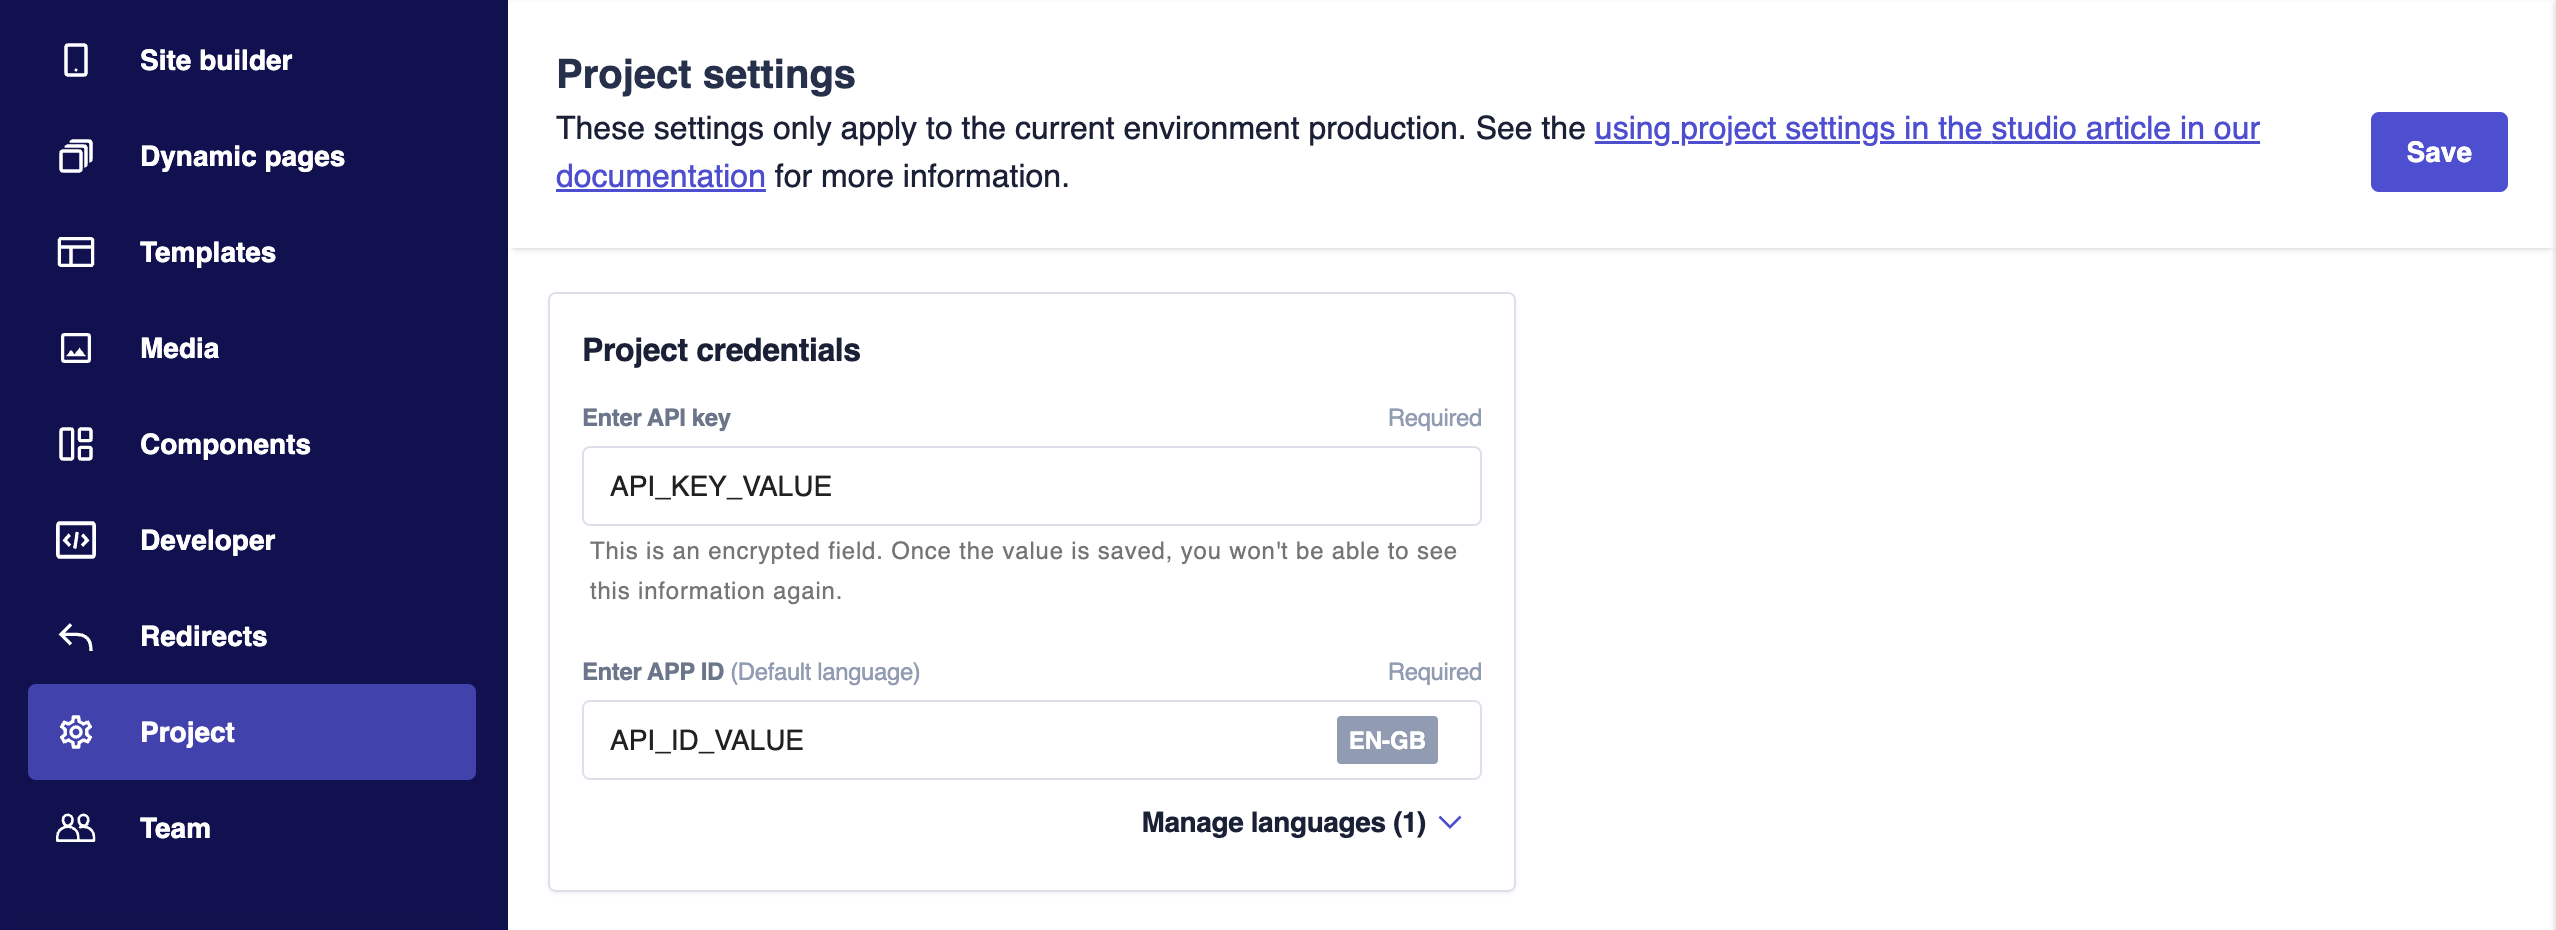This screenshot has height=930, width=2556.
Task: Expand the Manage languages chevron
Action: coord(1450,822)
